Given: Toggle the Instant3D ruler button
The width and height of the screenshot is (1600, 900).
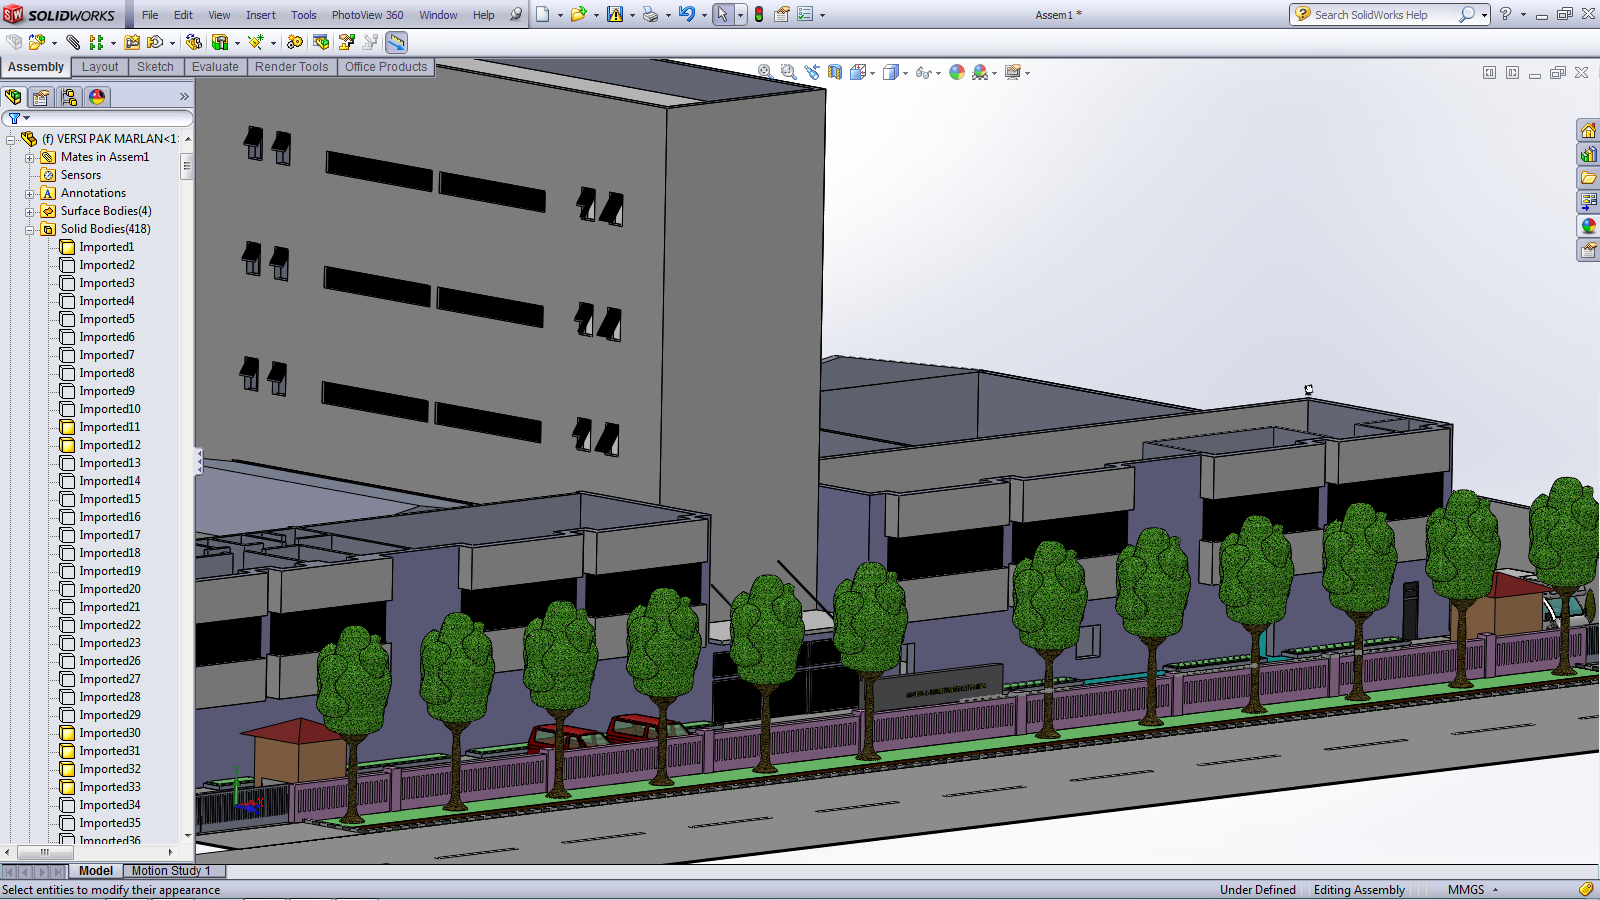Looking at the screenshot, I should pos(397,42).
